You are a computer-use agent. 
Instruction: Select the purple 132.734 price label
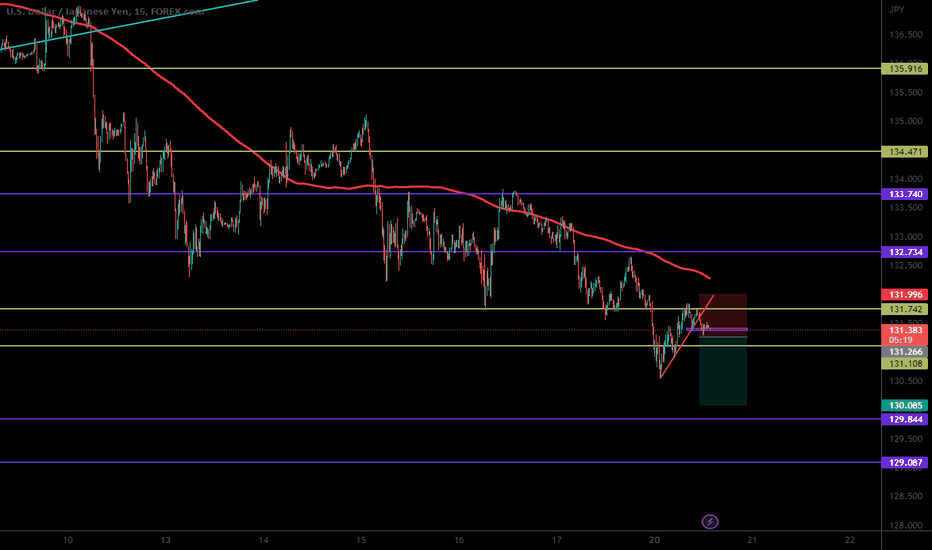coord(905,252)
